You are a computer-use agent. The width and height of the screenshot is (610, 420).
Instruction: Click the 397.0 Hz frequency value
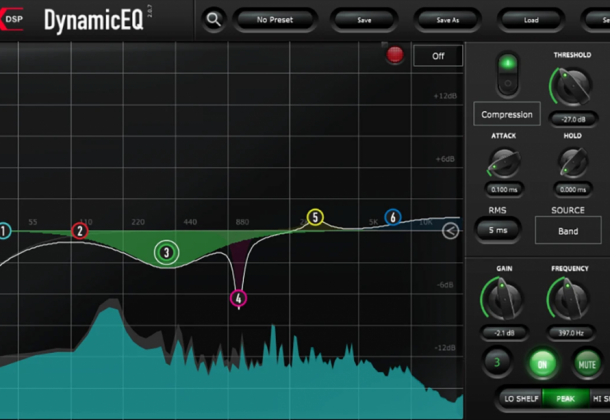point(571,333)
